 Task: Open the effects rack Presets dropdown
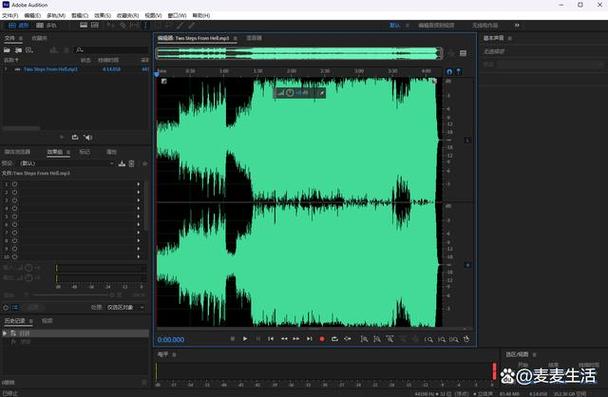[x=67, y=164]
